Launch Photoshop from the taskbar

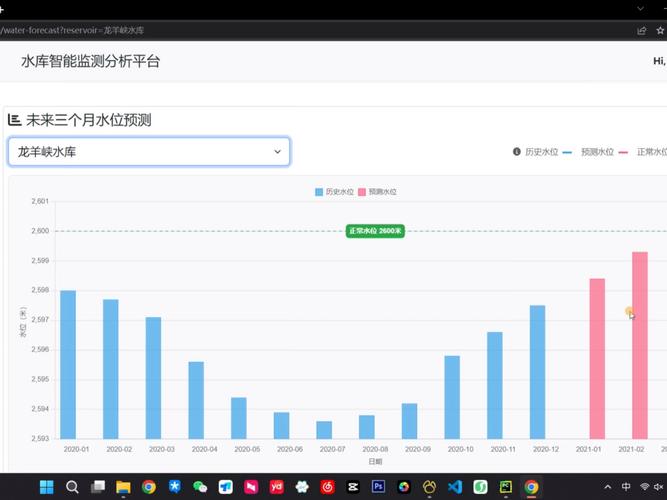pyautogui.click(x=378, y=487)
